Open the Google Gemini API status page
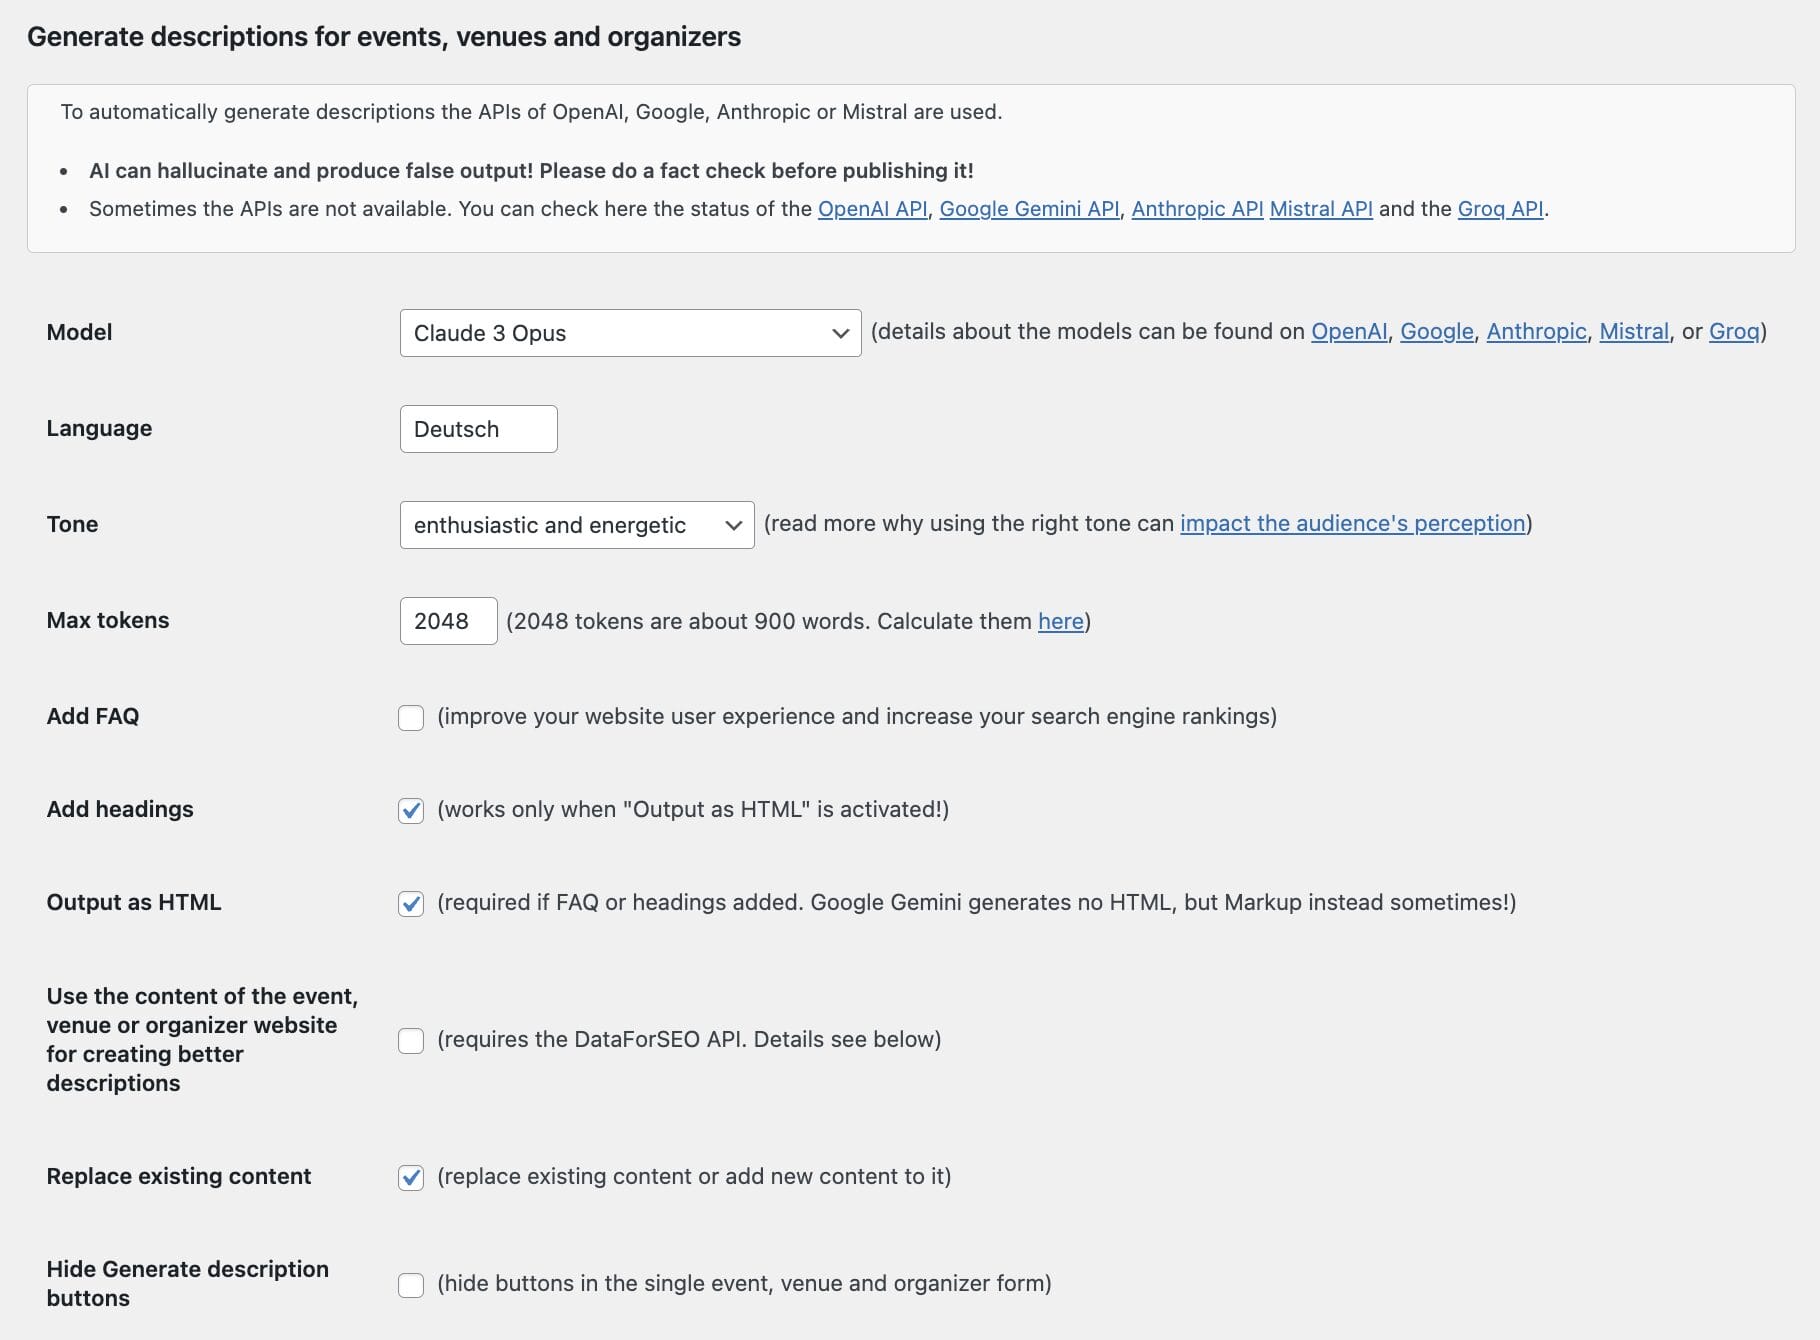This screenshot has height=1340, width=1820. point(1028,209)
